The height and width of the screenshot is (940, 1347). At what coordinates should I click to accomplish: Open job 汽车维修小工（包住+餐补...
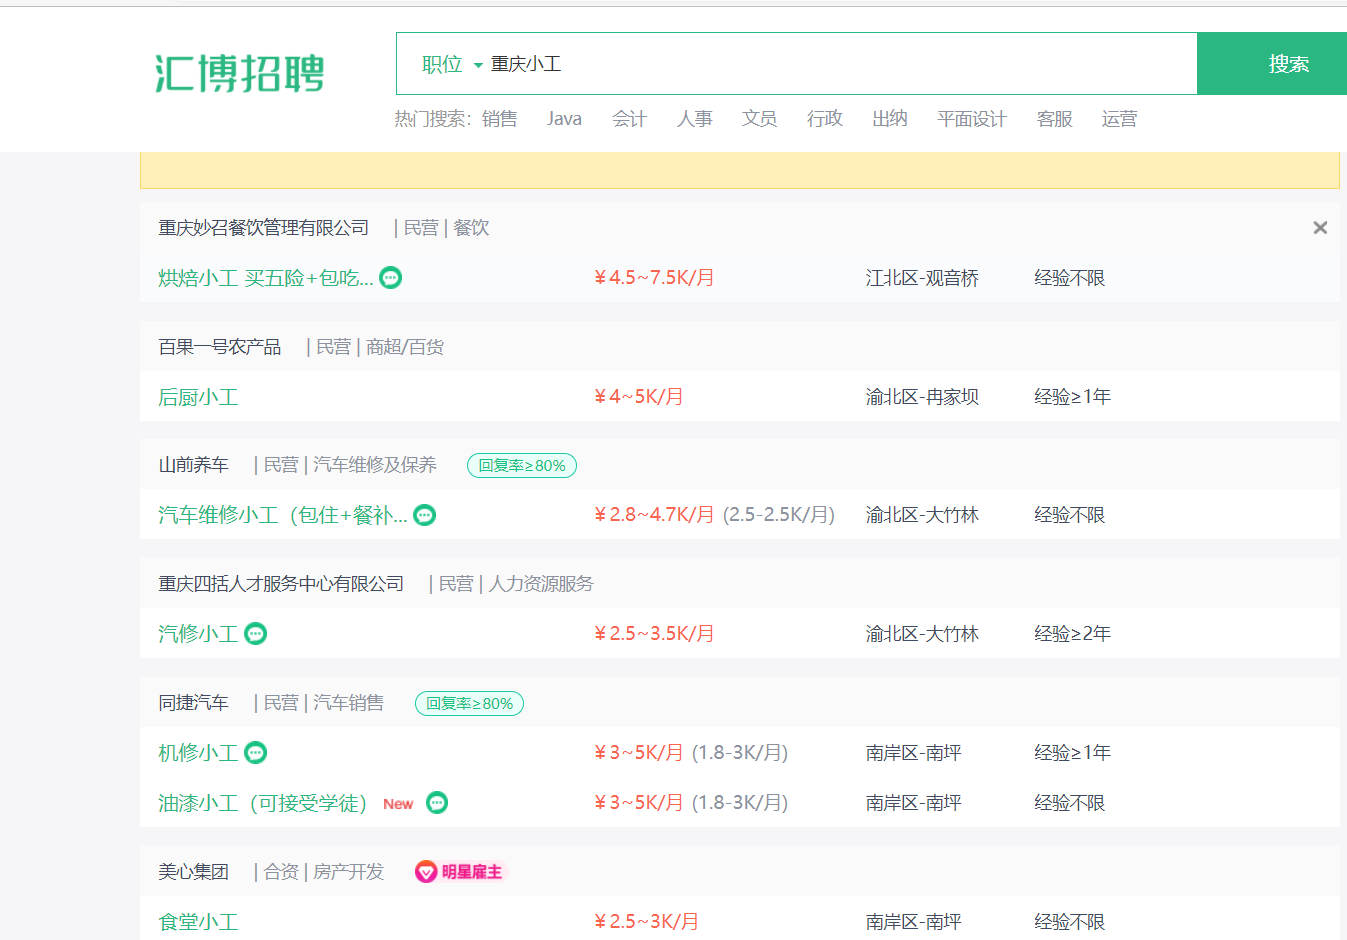[x=283, y=515]
